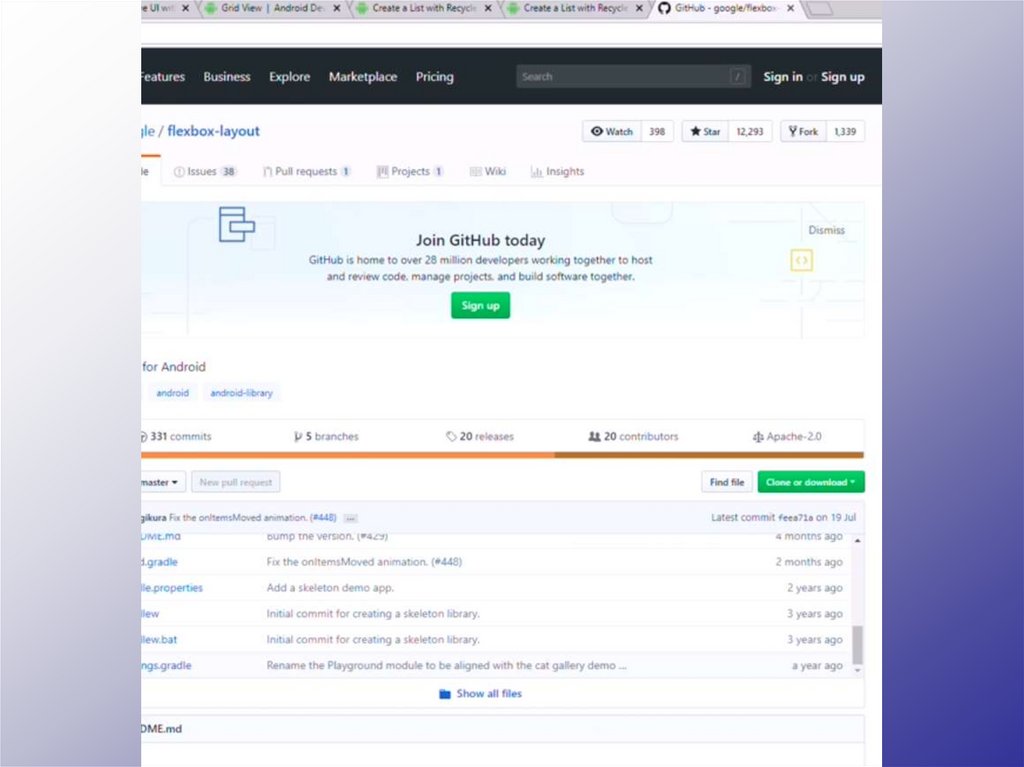The width and height of the screenshot is (1024, 767).
Task: Open the .bat file link
Action: (x=159, y=640)
